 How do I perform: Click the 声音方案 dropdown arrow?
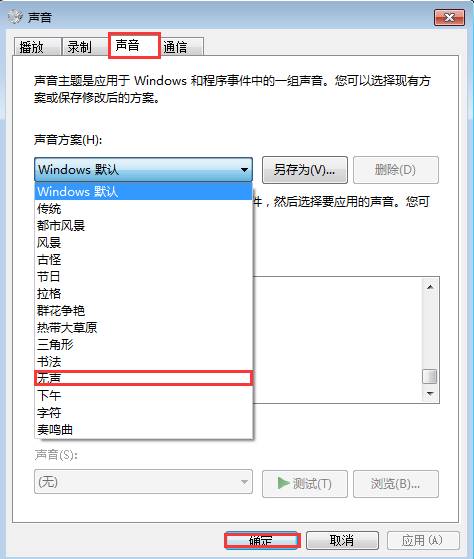[x=244, y=170]
